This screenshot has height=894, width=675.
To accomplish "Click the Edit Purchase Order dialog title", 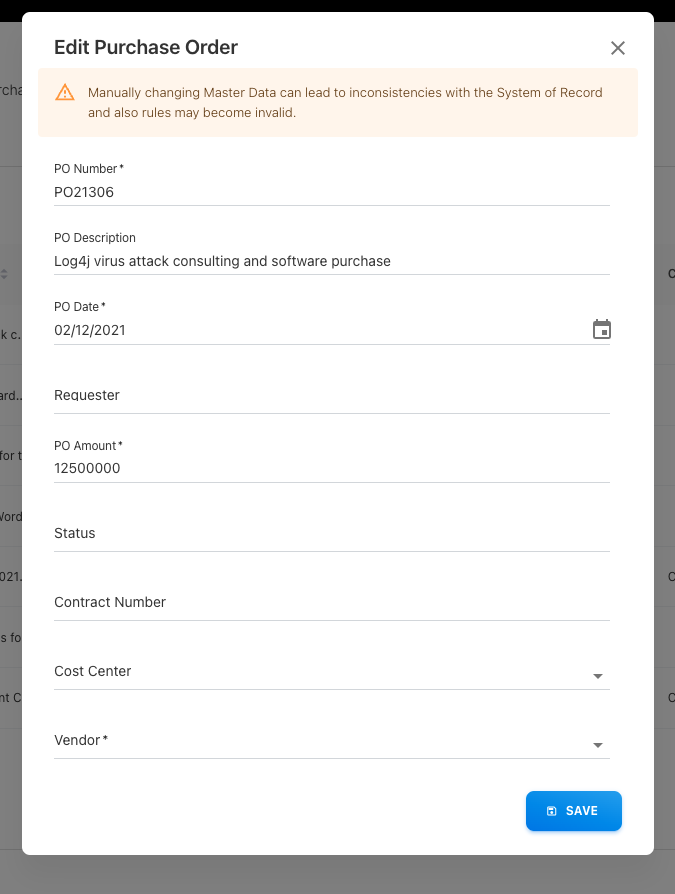I will tap(146, 47).
